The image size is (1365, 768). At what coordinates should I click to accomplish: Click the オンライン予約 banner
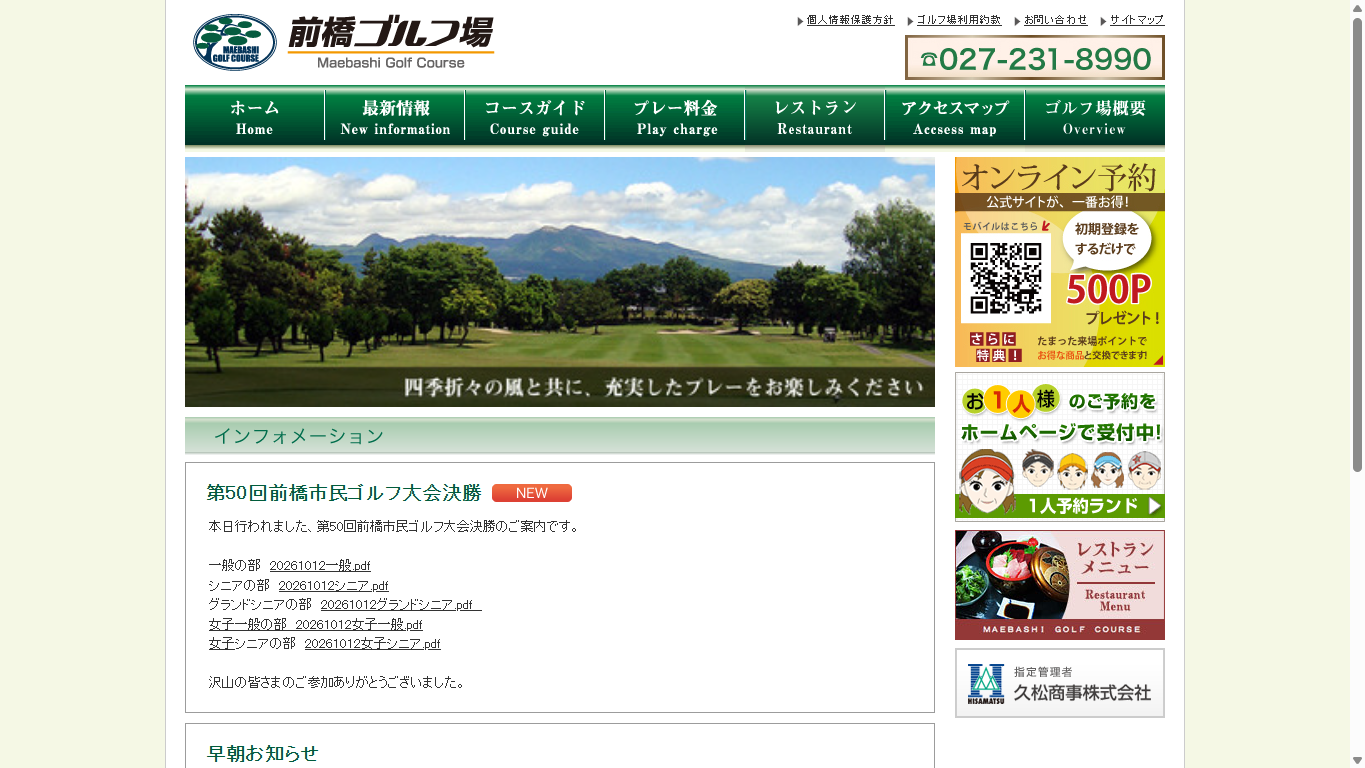point(1060,262)
